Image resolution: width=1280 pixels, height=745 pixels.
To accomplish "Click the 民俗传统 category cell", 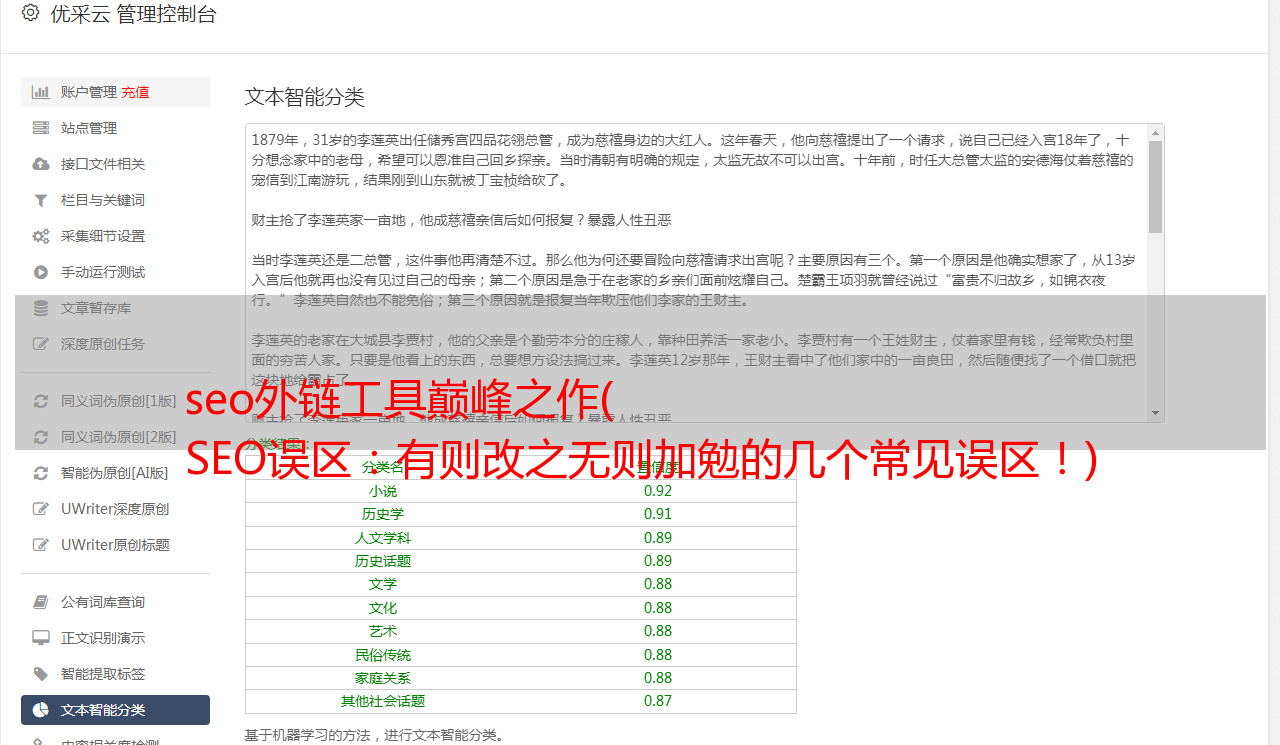I will click(382, 655).
